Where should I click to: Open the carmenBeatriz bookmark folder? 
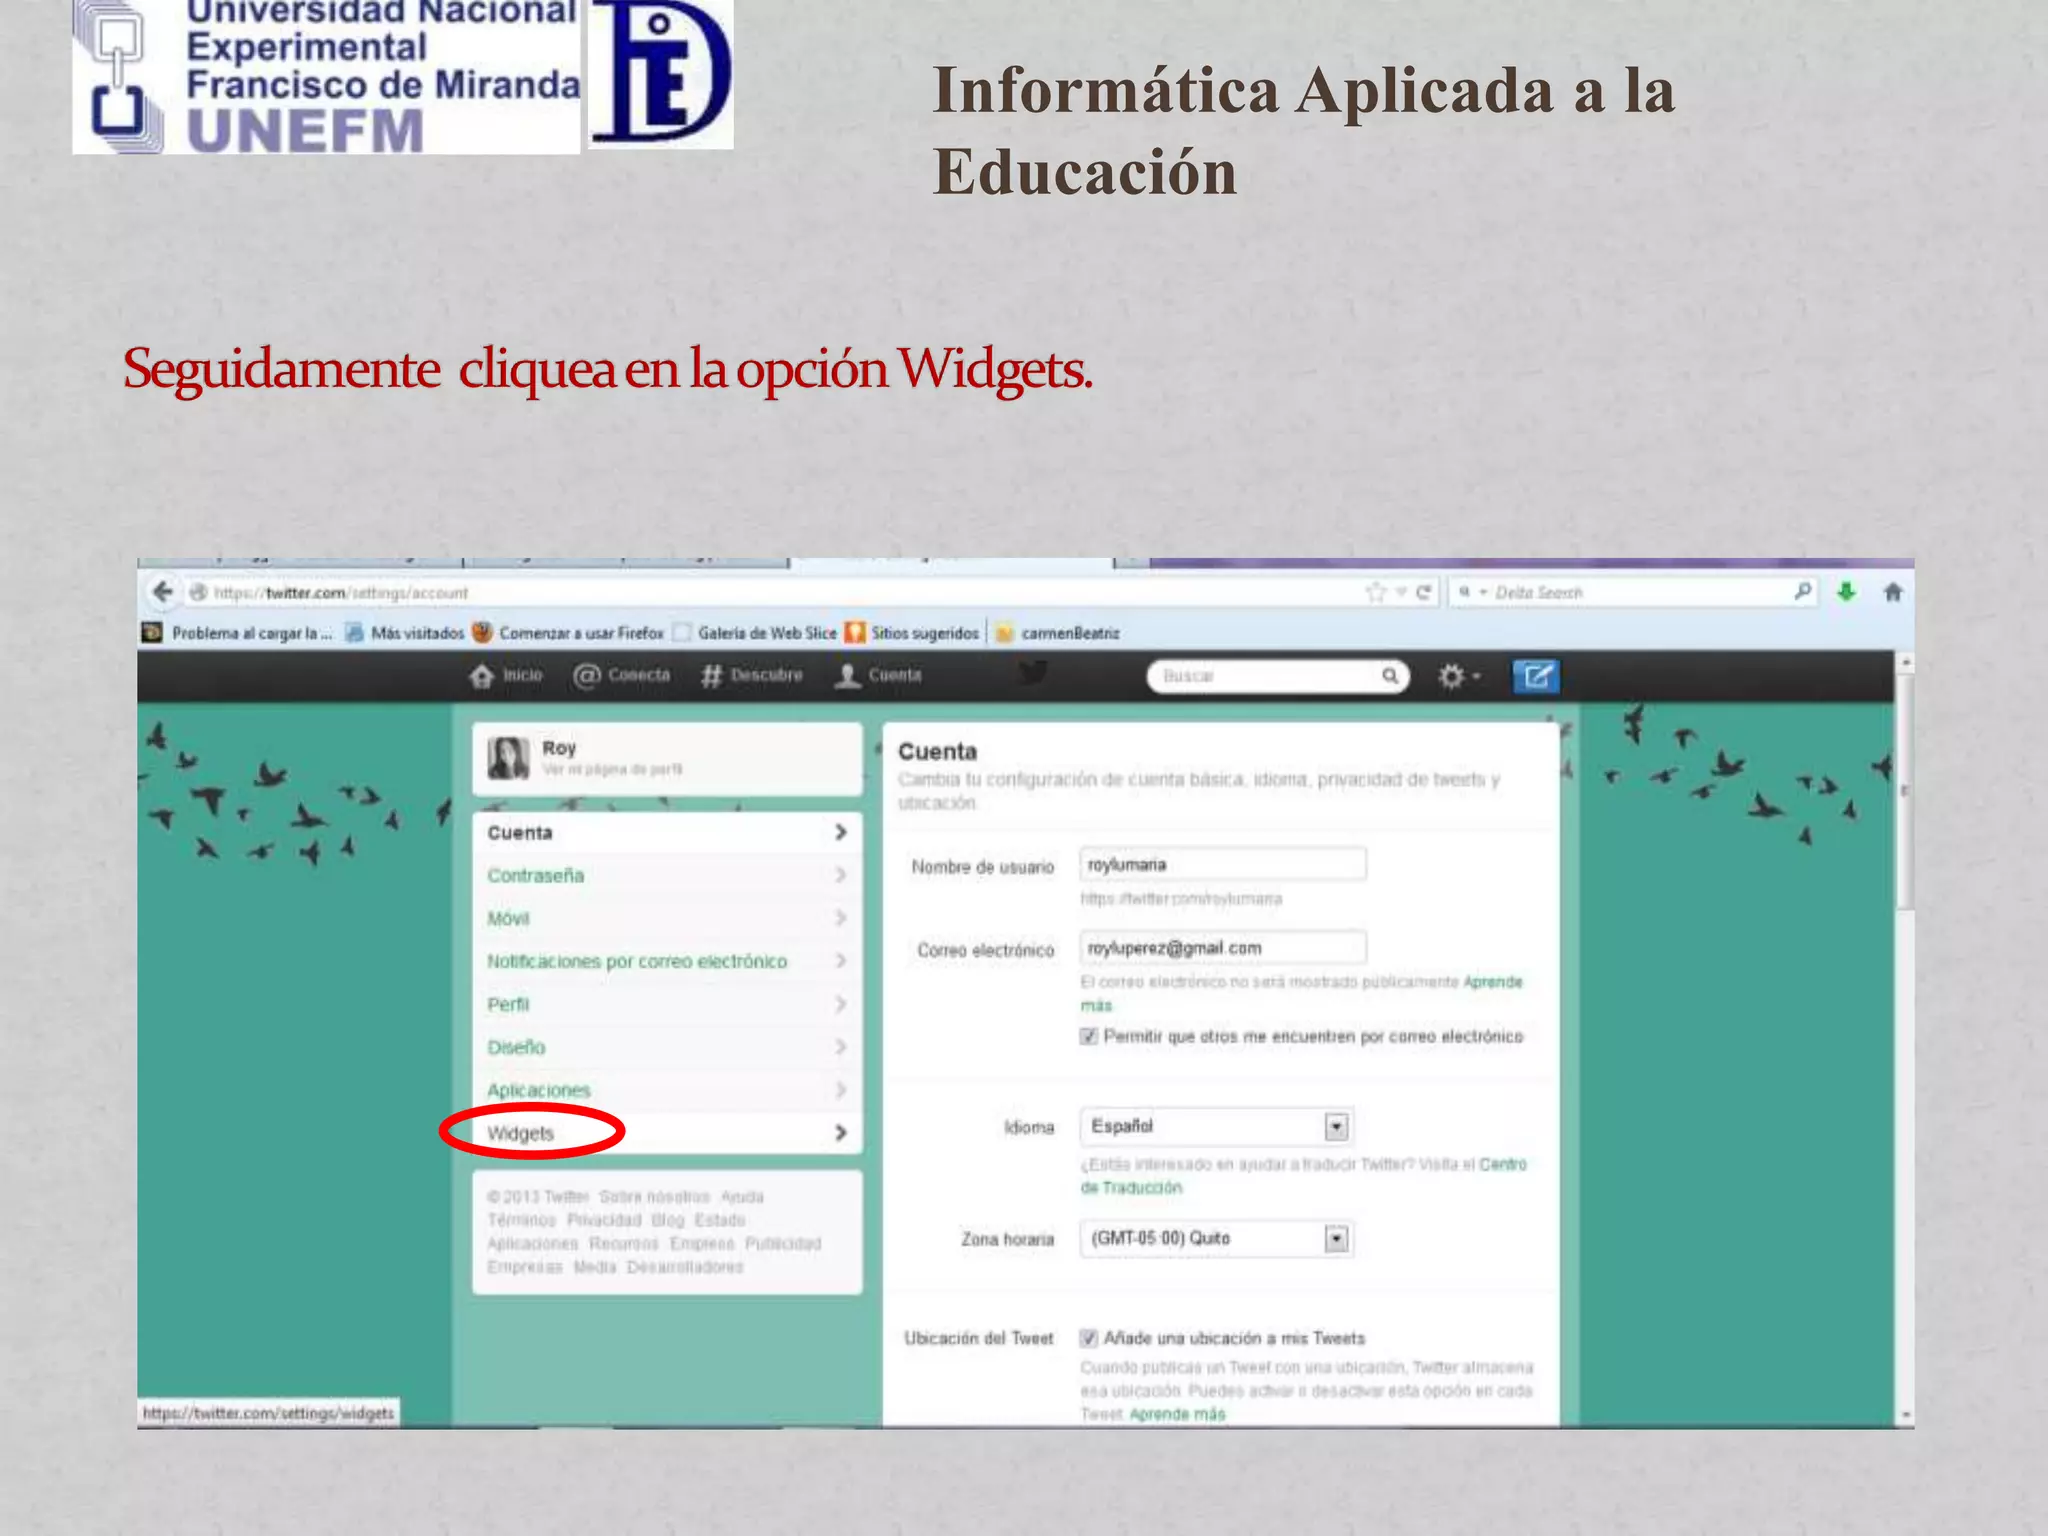tap(1058, 633)
